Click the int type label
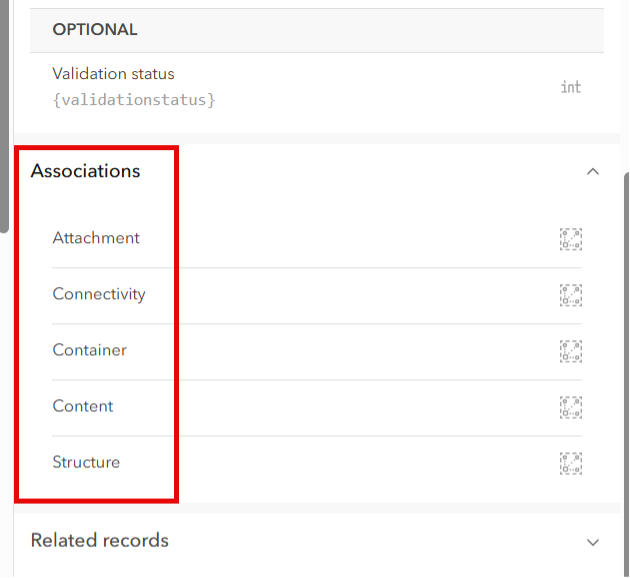The image size is (630, 578). coord(570,87)
